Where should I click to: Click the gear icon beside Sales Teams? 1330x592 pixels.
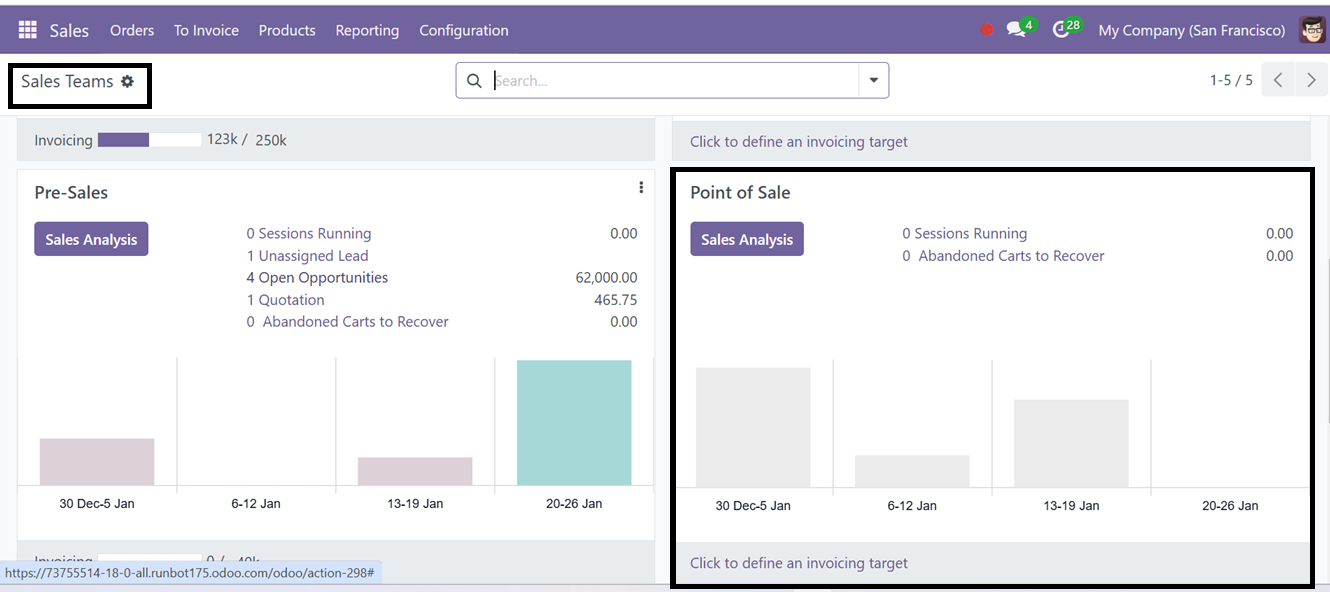pos(127,81)
